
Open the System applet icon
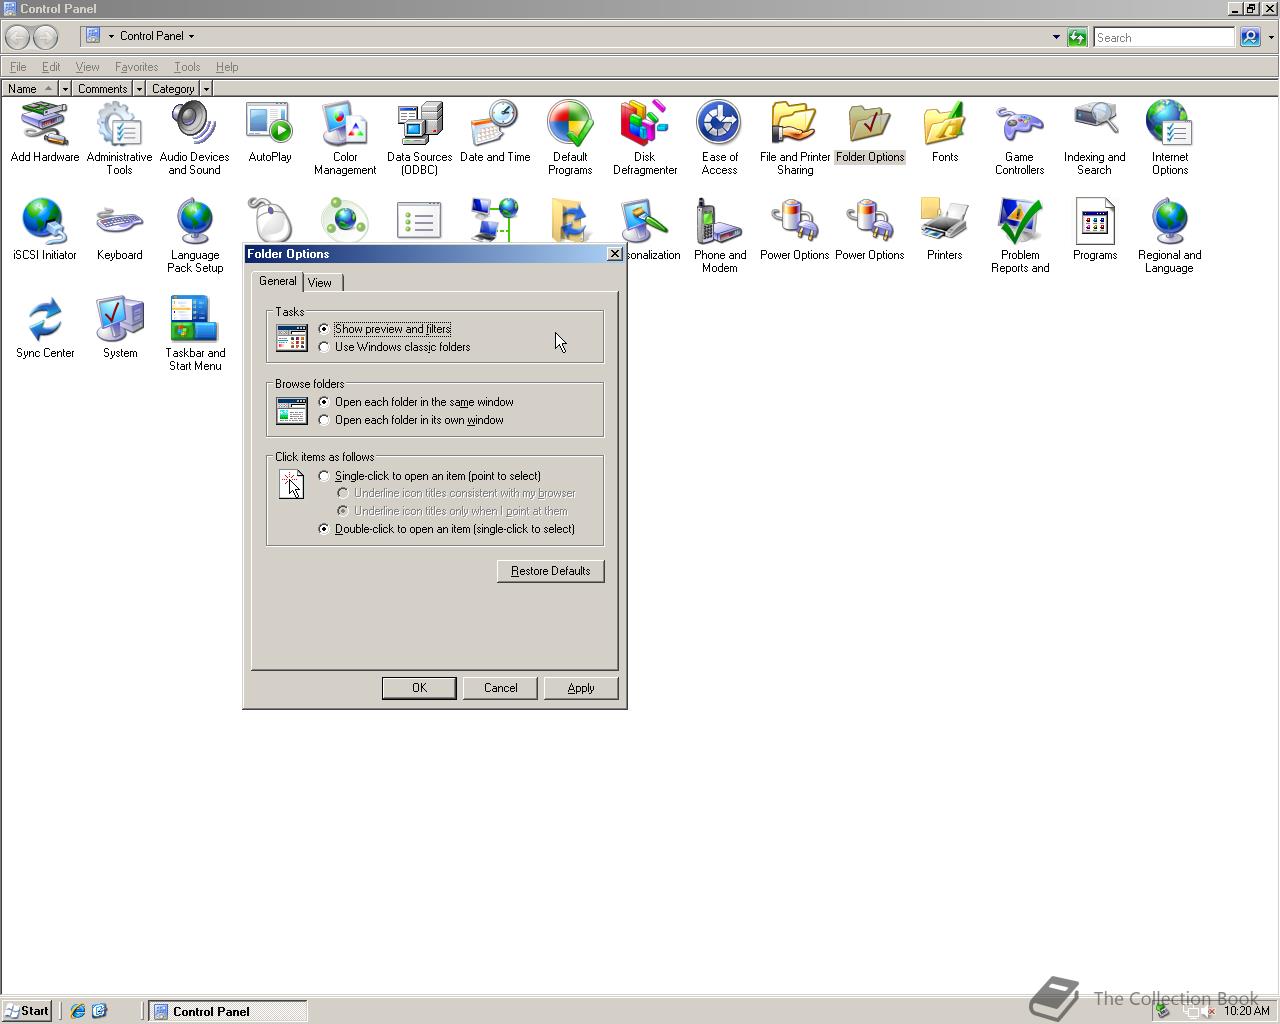click(119, 328)
